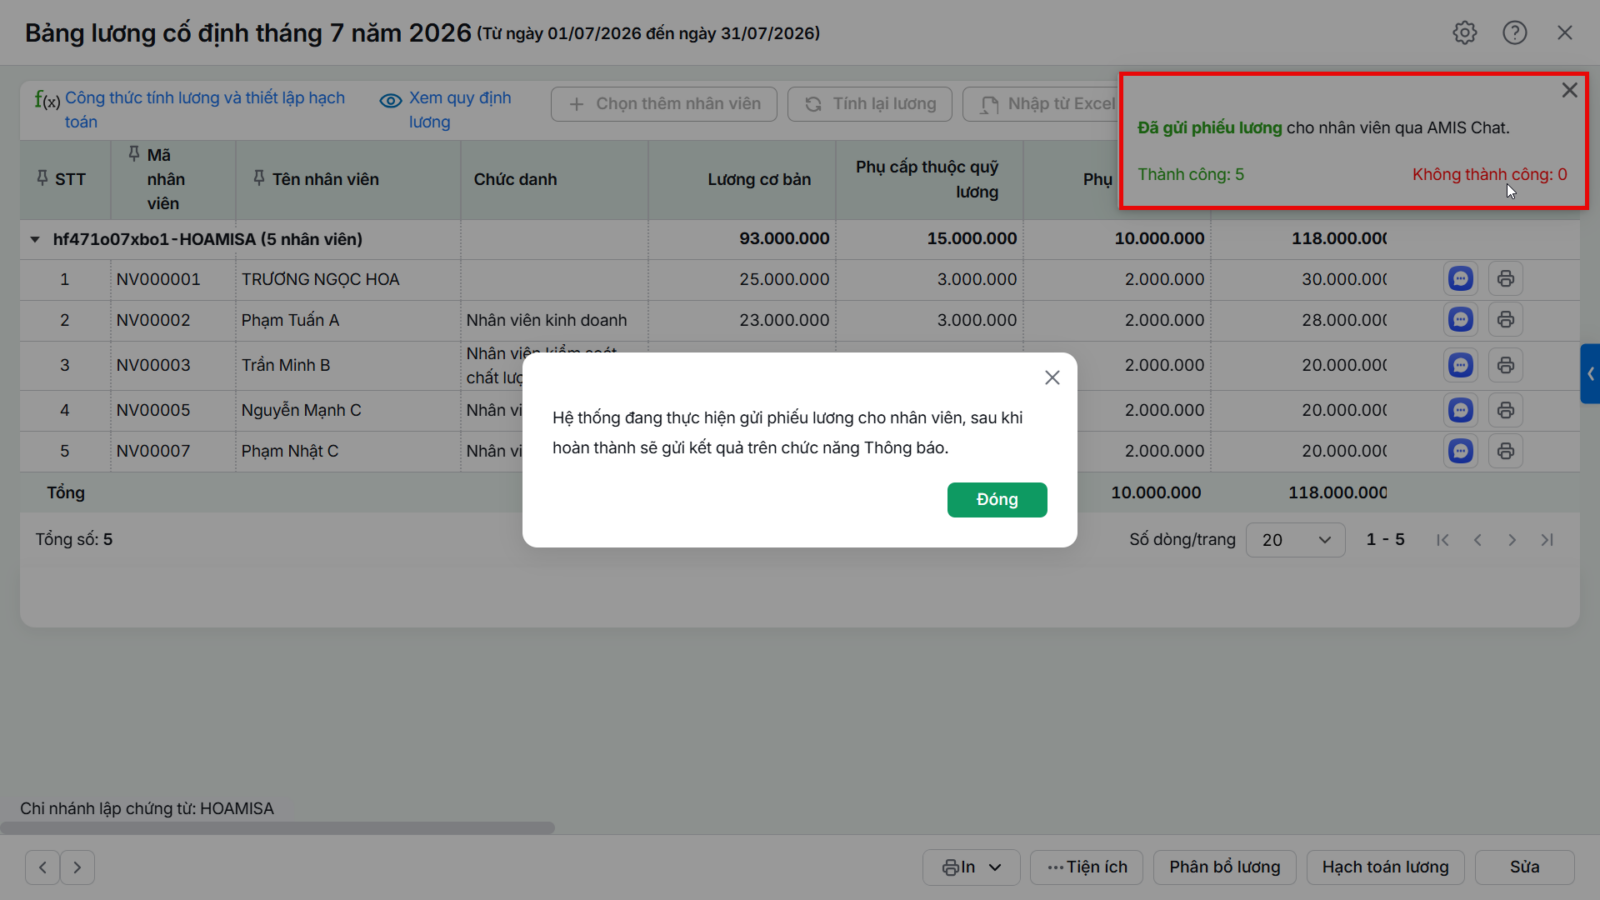Image resolution: width=1600 pixels, height=900 pixels.
Task: Click Đóng button in dialog
Action: point(997,500)
